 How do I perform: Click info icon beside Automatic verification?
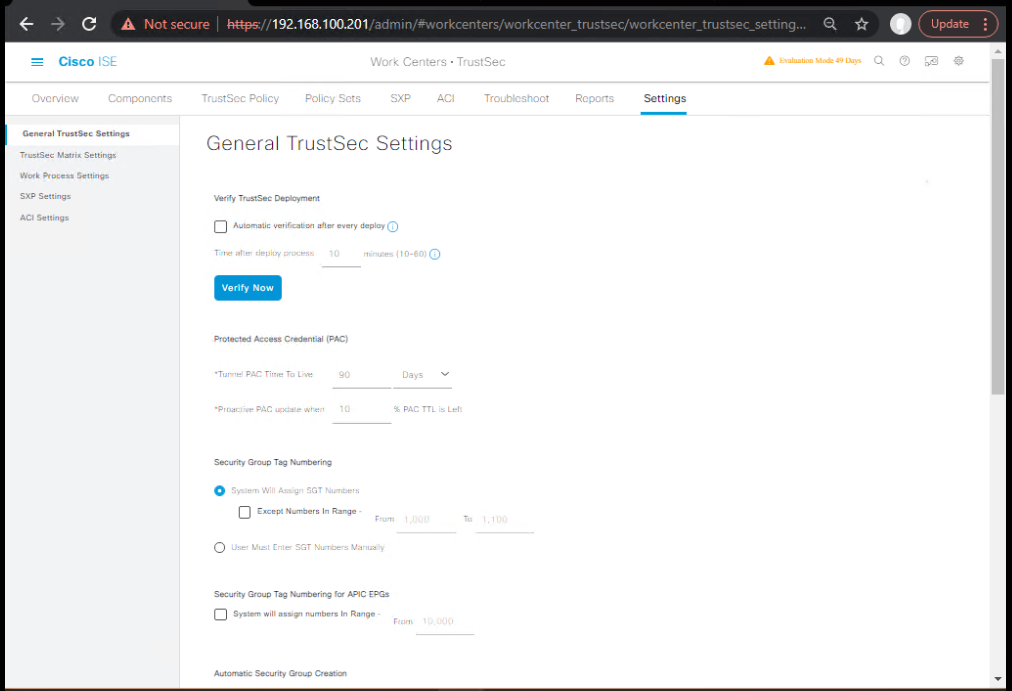tap(392, 226)
